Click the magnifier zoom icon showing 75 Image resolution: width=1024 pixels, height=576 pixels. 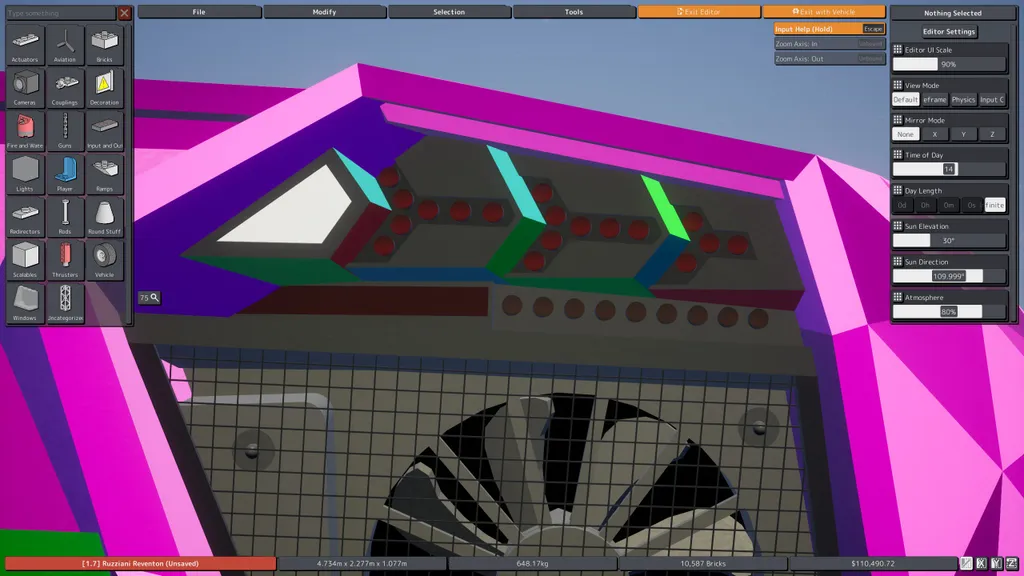point(150,298)
